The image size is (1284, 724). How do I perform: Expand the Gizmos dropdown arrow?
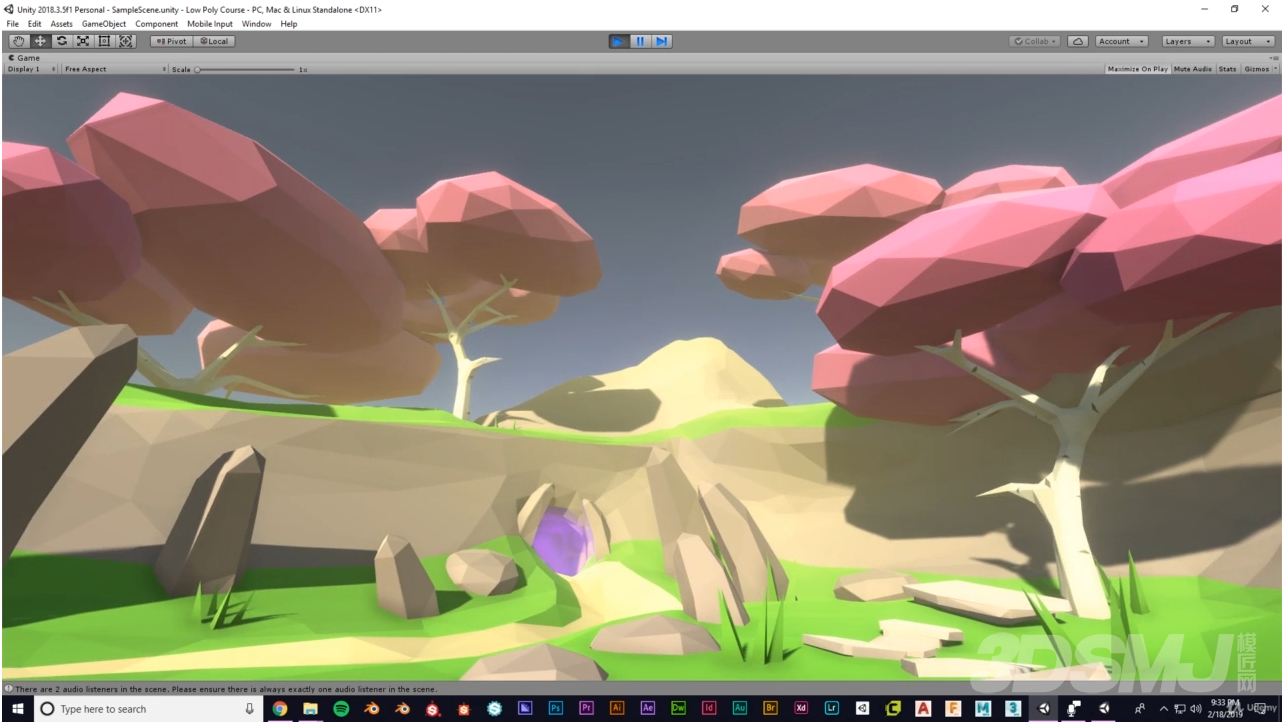[1274, 69]
